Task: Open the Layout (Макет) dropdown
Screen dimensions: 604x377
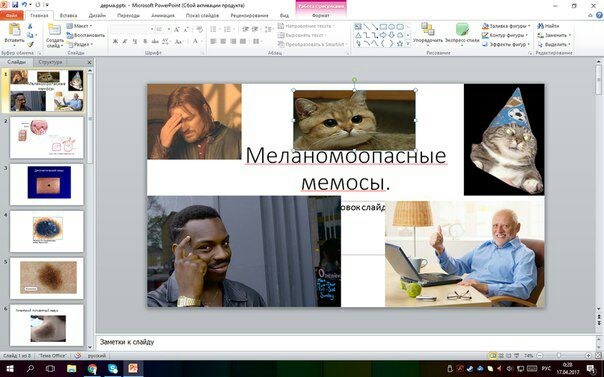Action: [79, 26]
